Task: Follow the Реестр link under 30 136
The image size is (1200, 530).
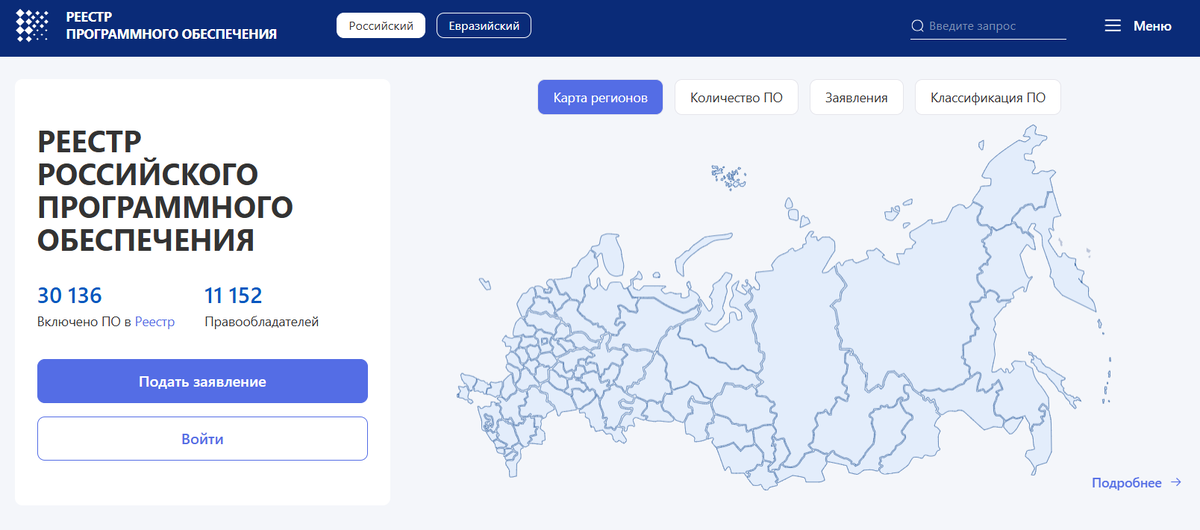Action: [155, 322]
